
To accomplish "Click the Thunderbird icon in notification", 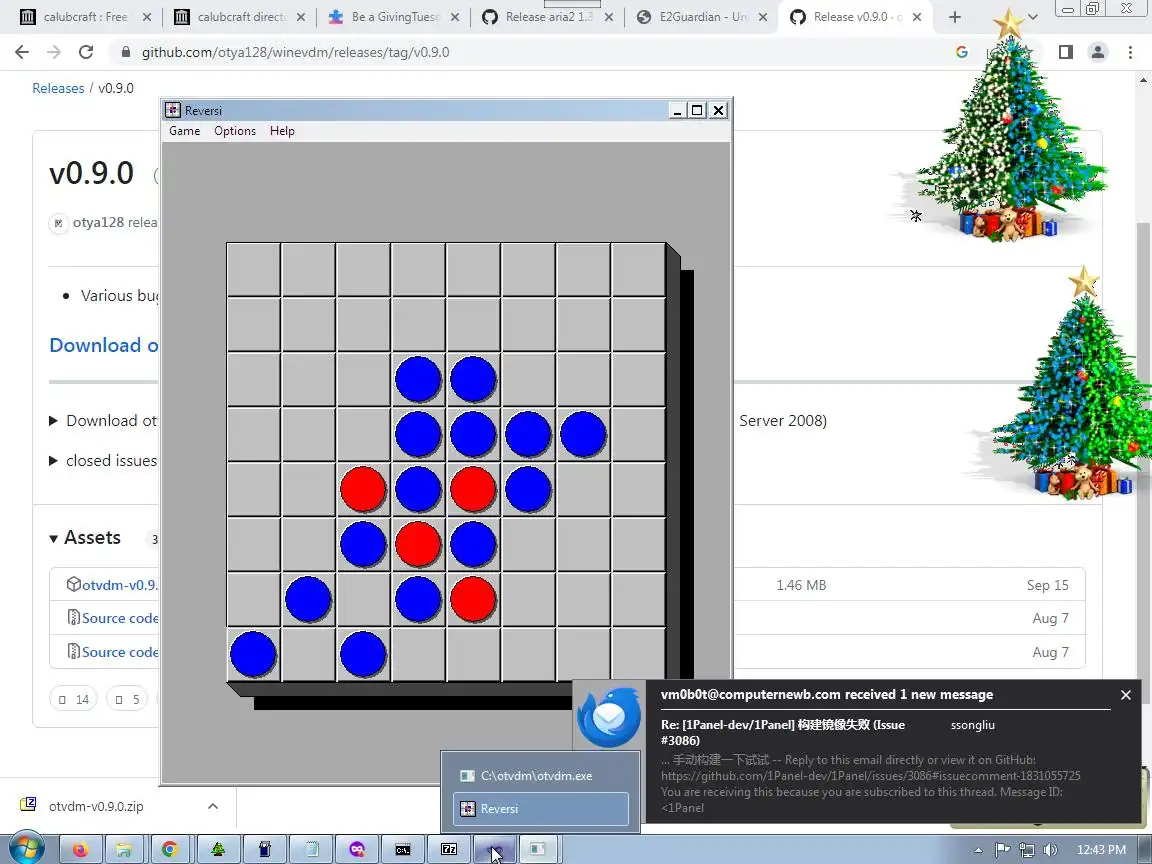I will [609, 717].
